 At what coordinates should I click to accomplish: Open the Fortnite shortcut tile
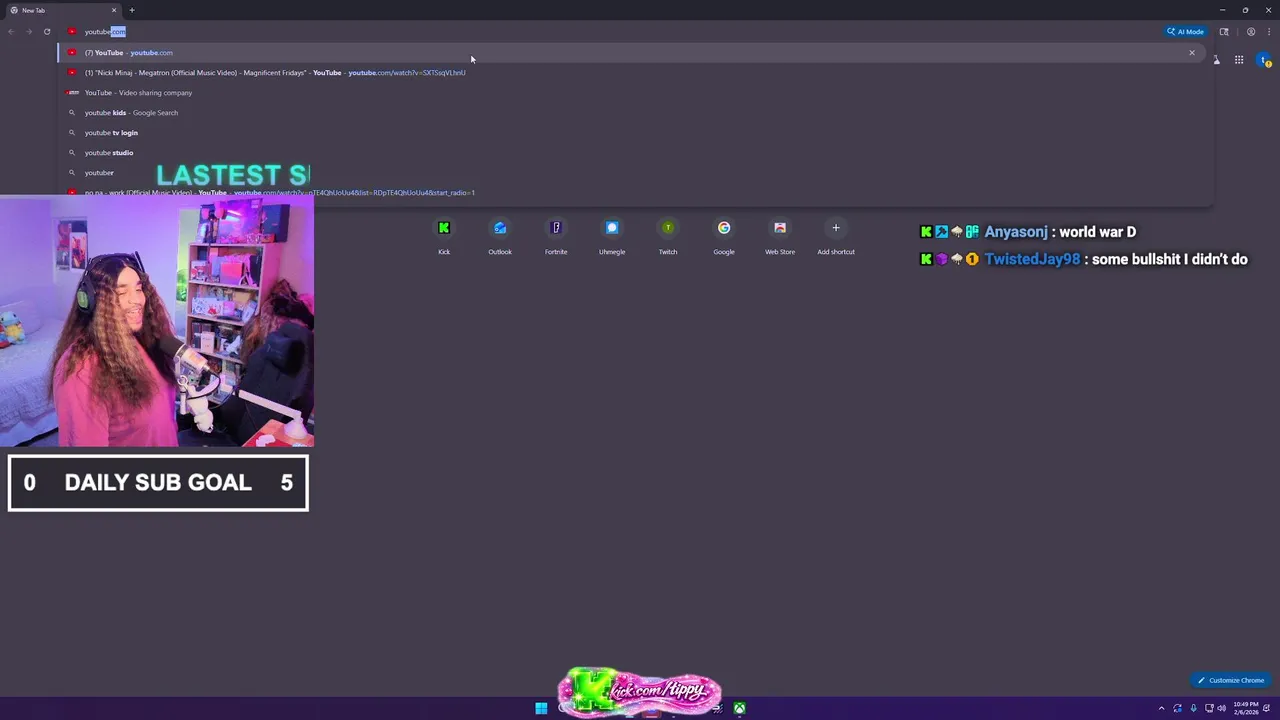click(x=556, y=237)
